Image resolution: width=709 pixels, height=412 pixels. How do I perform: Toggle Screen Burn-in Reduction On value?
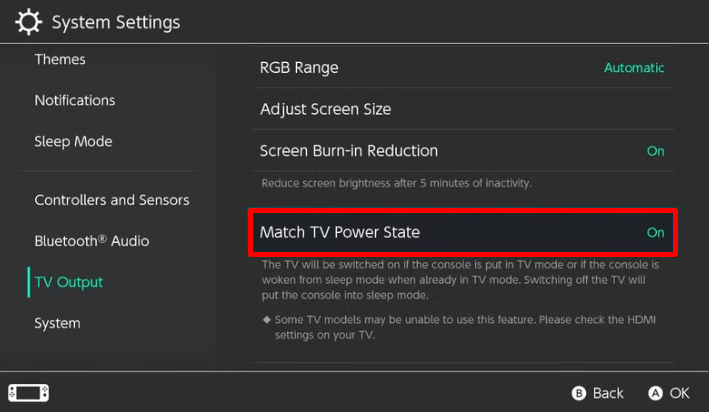point(655,151)
